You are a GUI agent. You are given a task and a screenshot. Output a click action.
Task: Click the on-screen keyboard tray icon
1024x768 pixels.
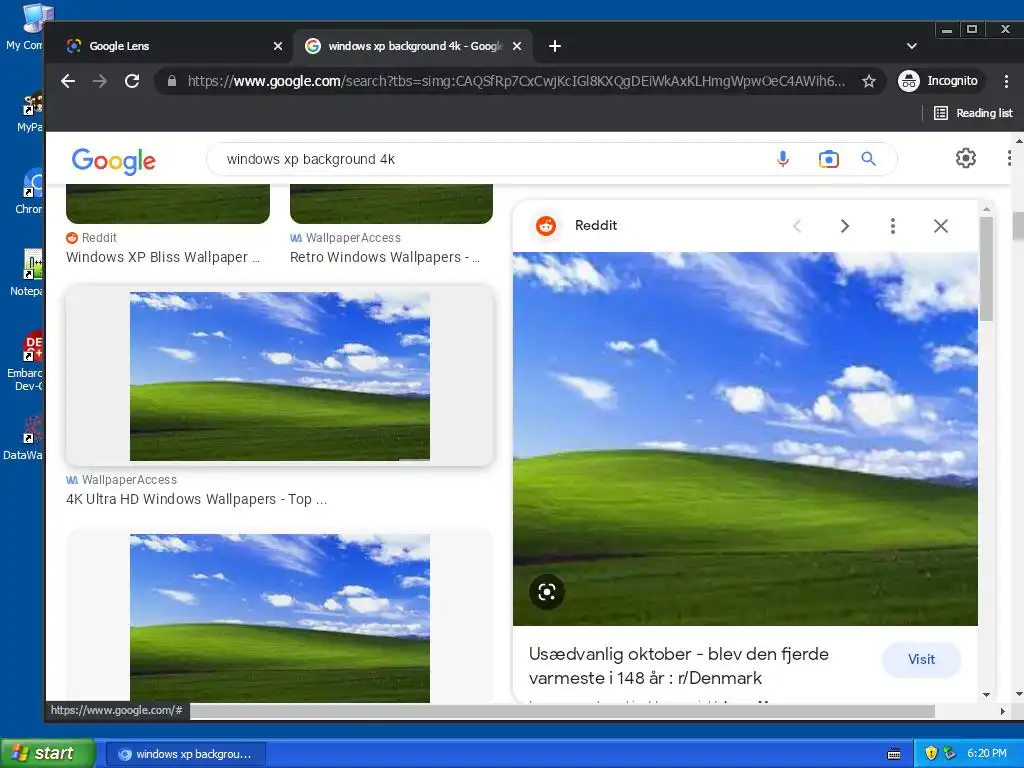(894, 754)
